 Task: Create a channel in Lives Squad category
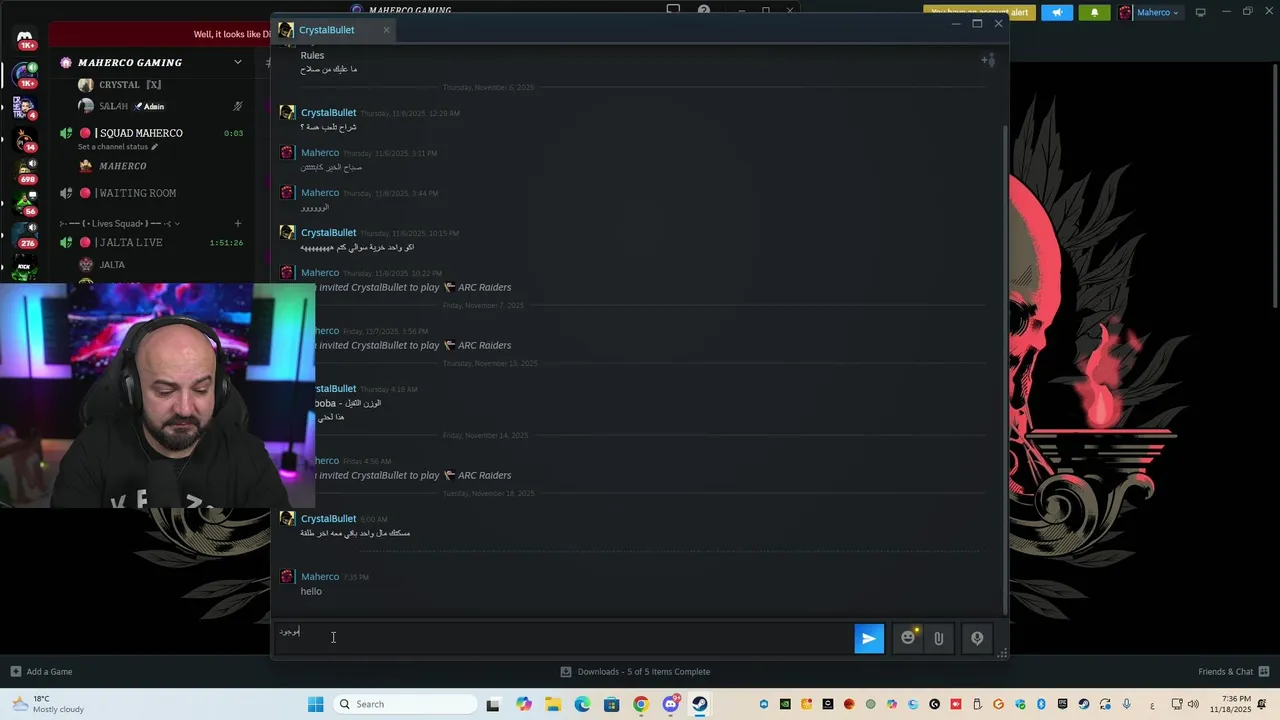click(x=238, y=223)
